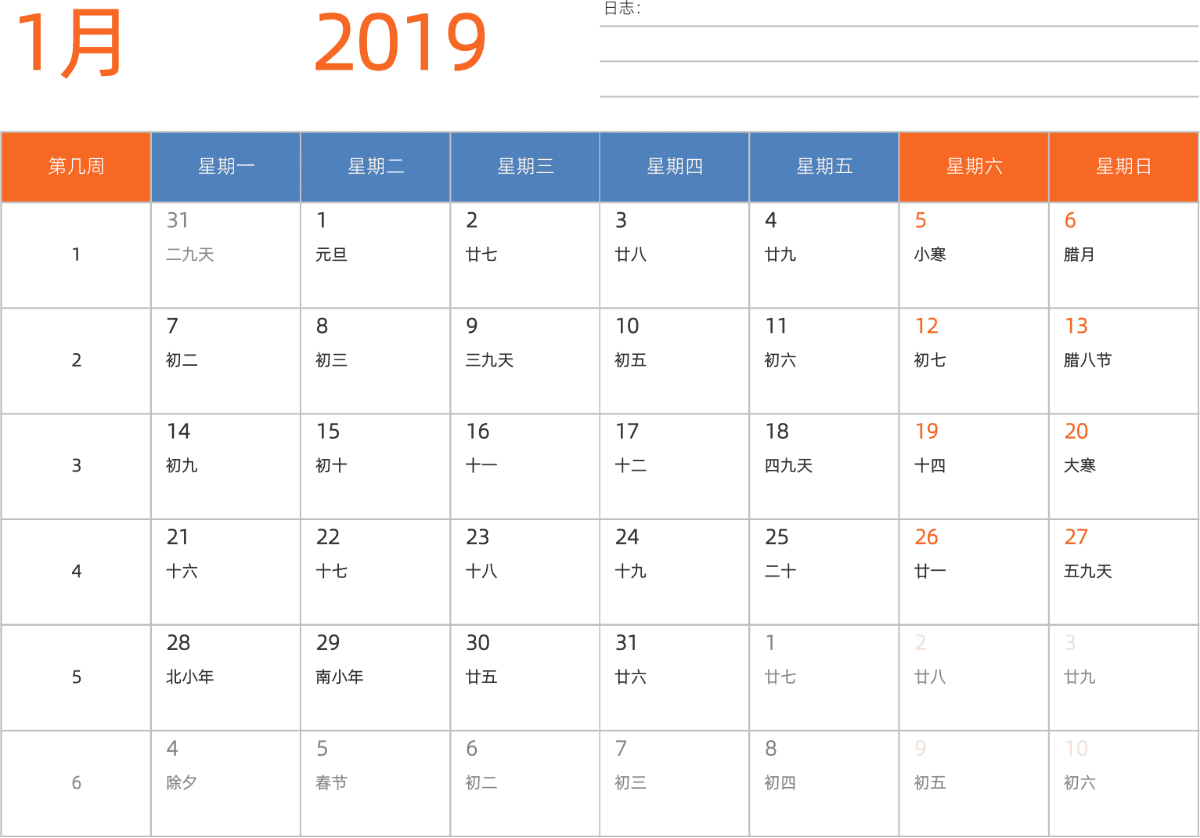Click the date number 14
Screen dimensions: 1200x838
[x=178, y=432]
